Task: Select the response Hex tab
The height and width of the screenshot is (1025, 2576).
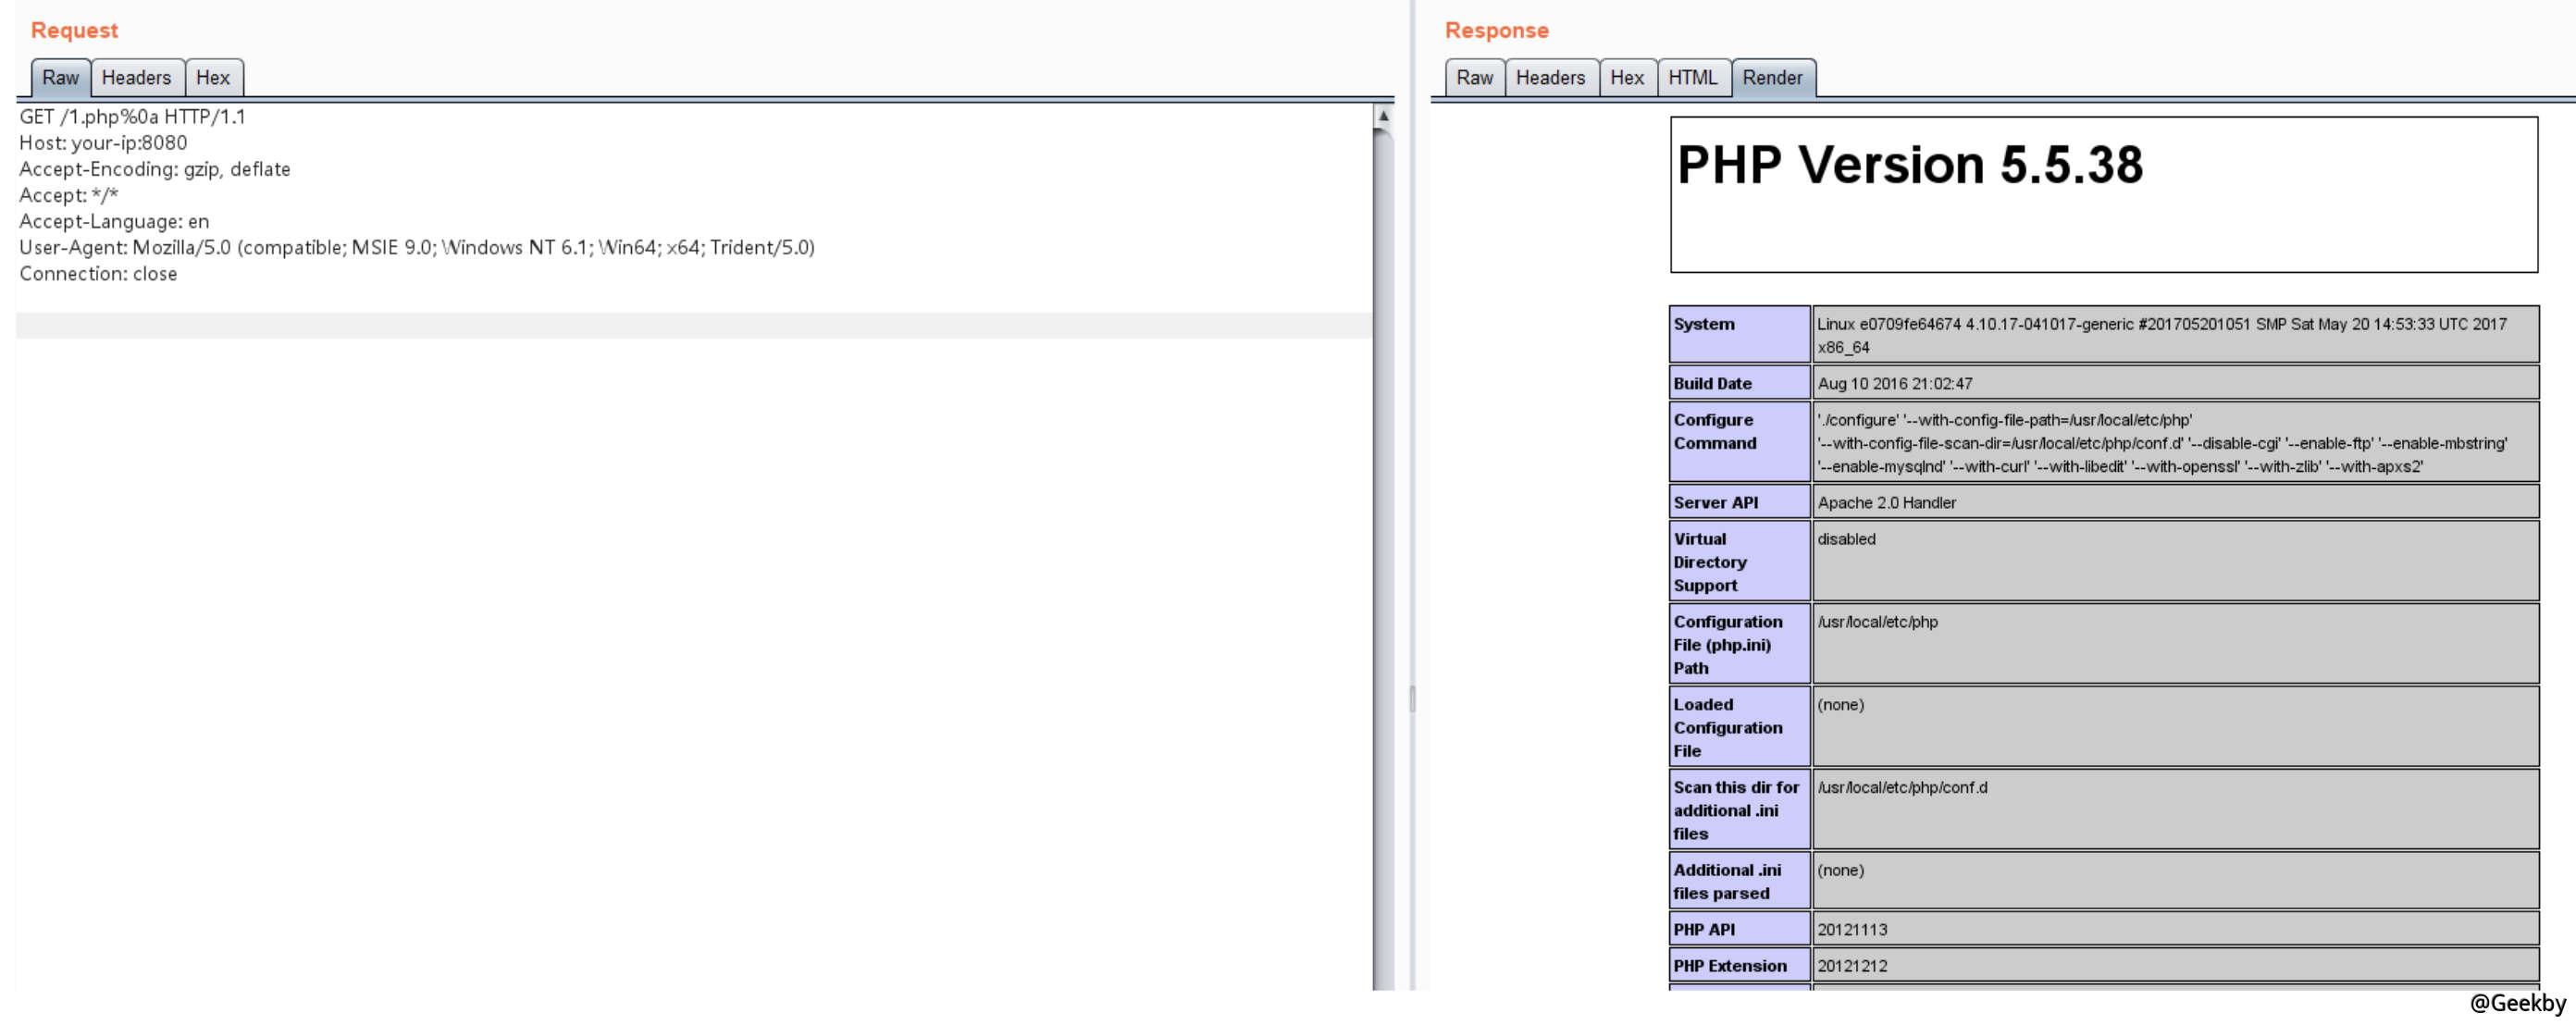Action: click(1626, 78)
